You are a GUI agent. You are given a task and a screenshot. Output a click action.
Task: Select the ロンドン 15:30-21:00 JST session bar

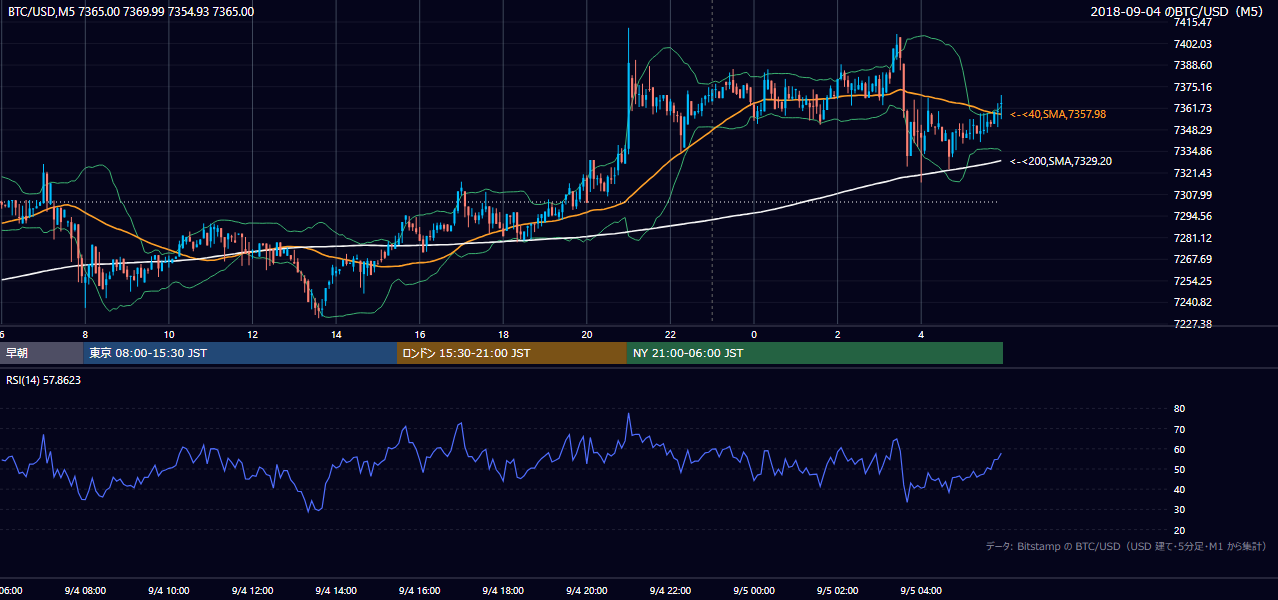tap(512, 353)
